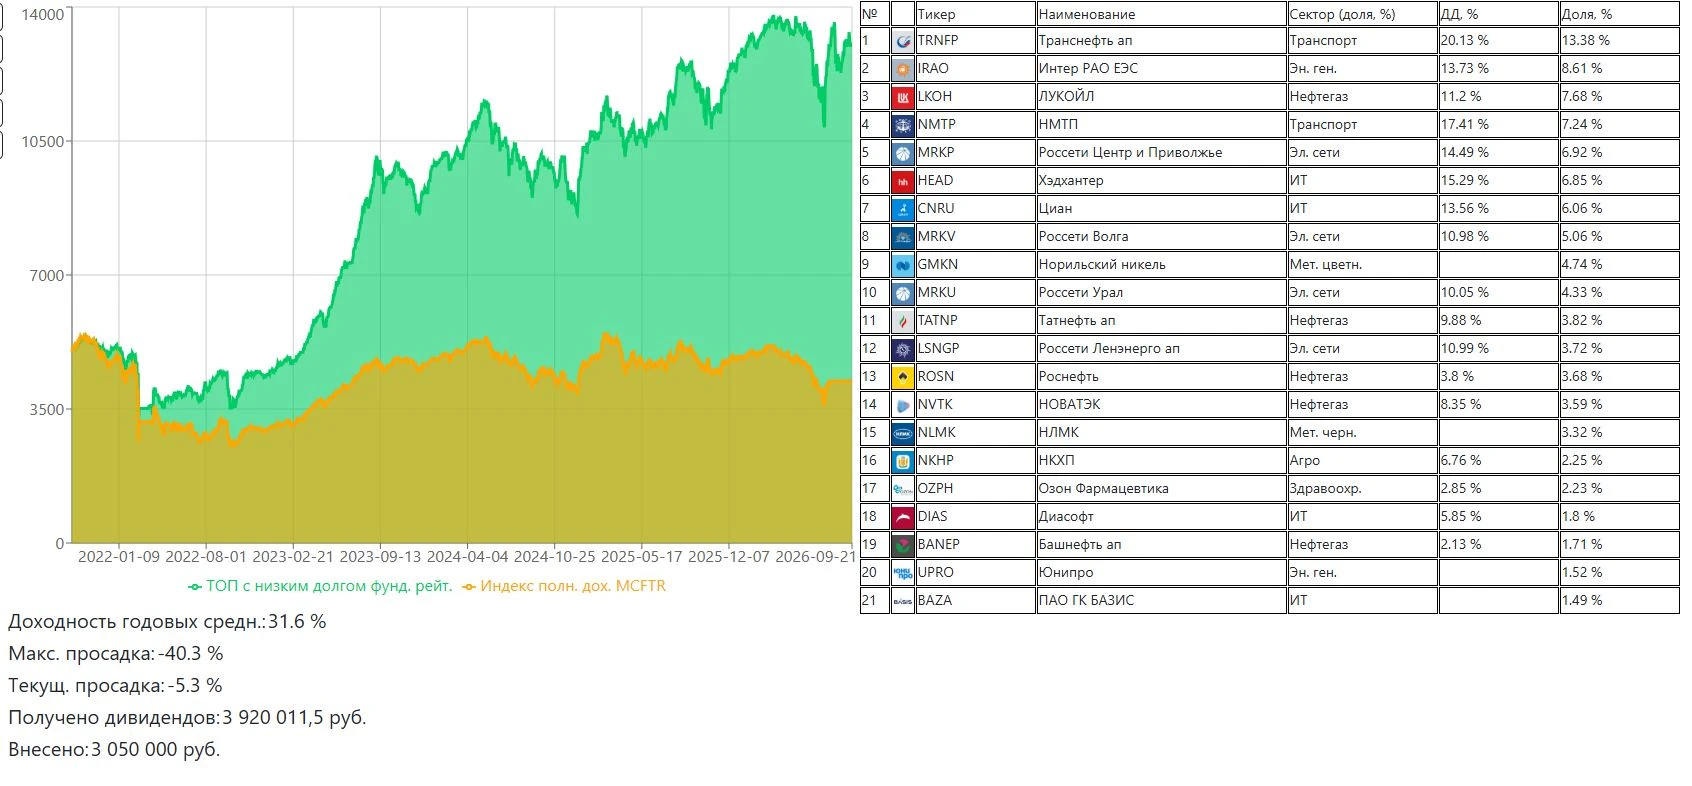Click the green chart peak near 14000

tap(776, 18)
